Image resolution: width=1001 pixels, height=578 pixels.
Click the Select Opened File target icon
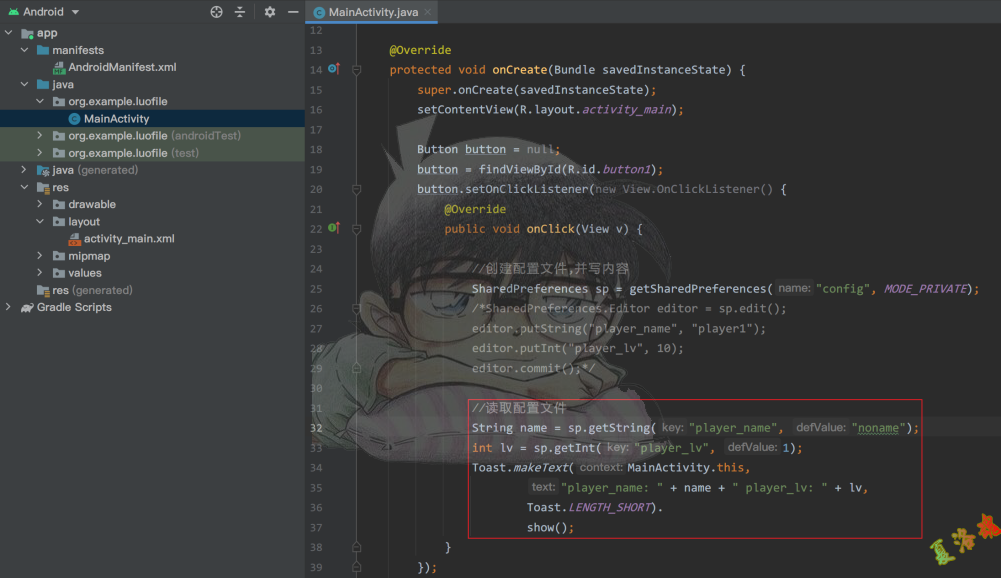point(217,12)
